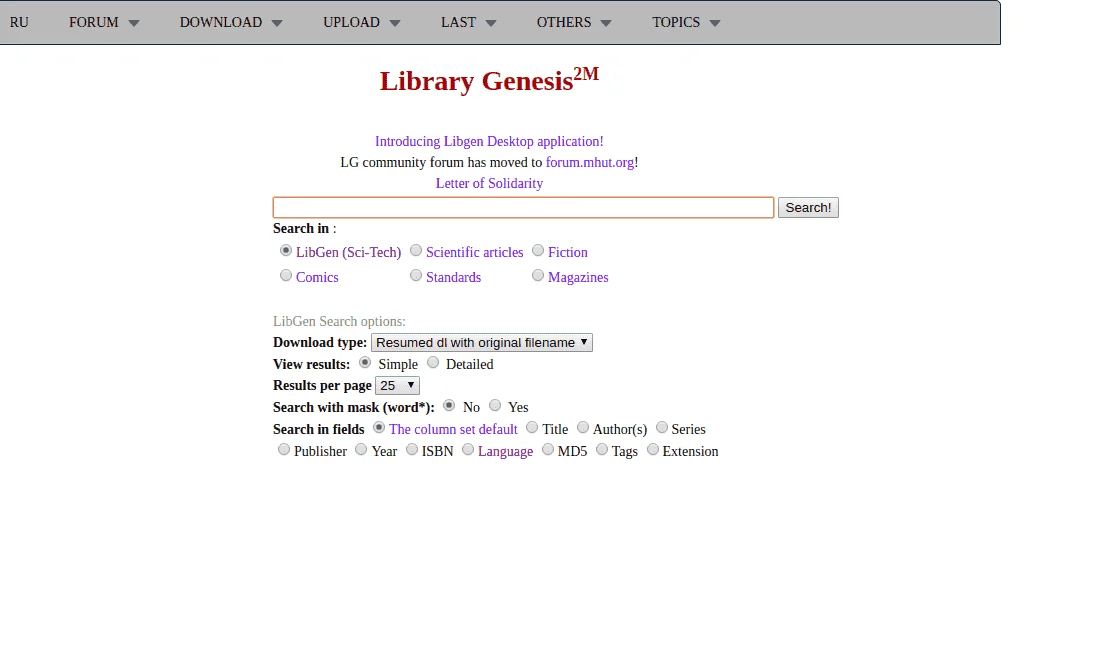
Task: Search in ISBN field radio
Action: coord(412,449)
